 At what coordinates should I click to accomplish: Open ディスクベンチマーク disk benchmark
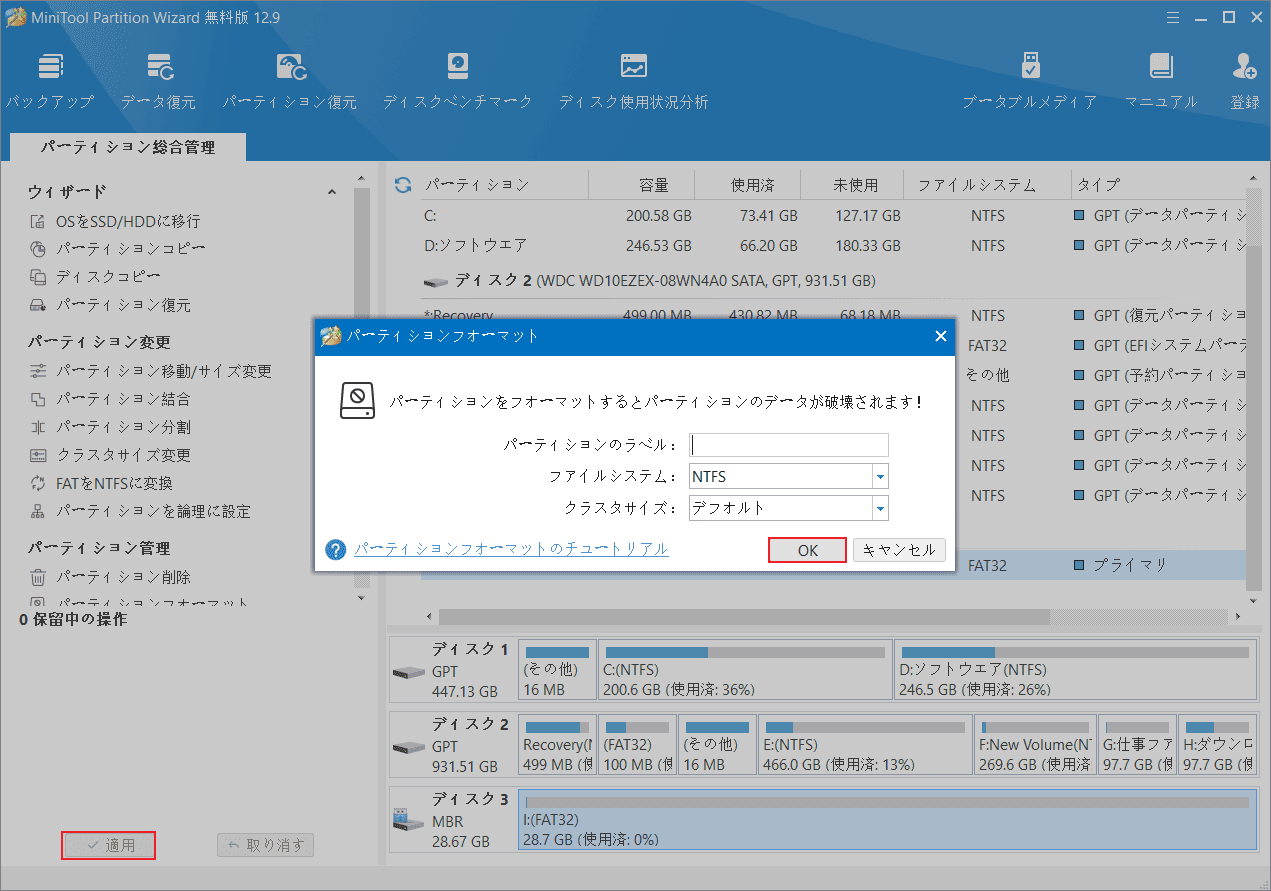(458, 81)
